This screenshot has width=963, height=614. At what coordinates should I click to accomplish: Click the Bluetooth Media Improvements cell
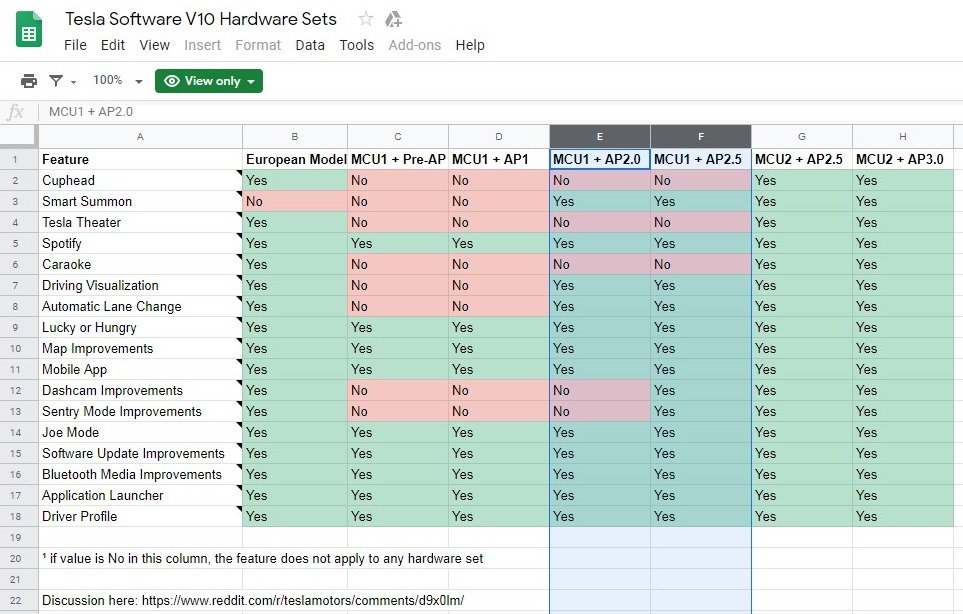[140, 474]
